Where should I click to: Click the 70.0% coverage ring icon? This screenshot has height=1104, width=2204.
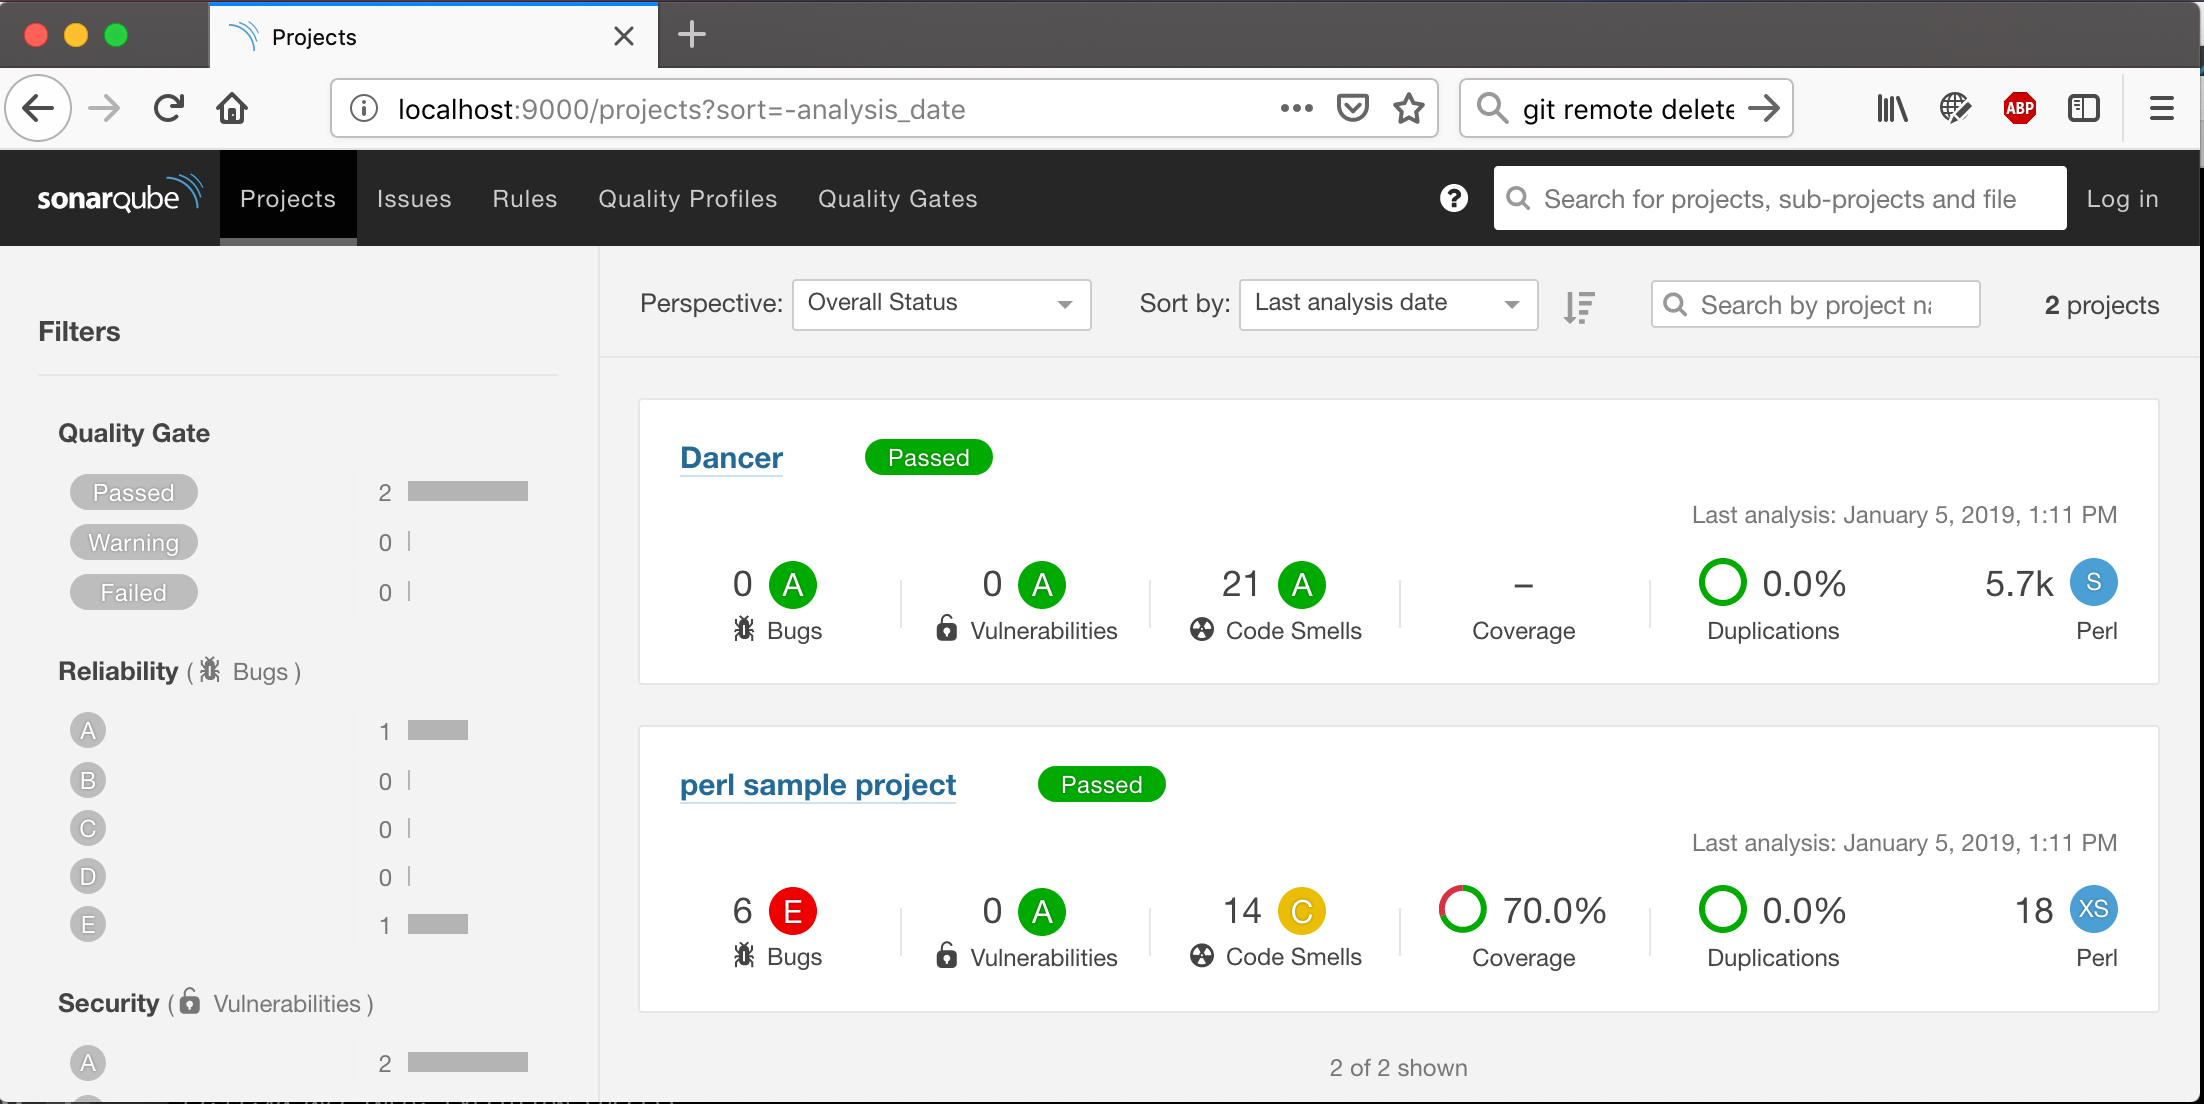1462,909
